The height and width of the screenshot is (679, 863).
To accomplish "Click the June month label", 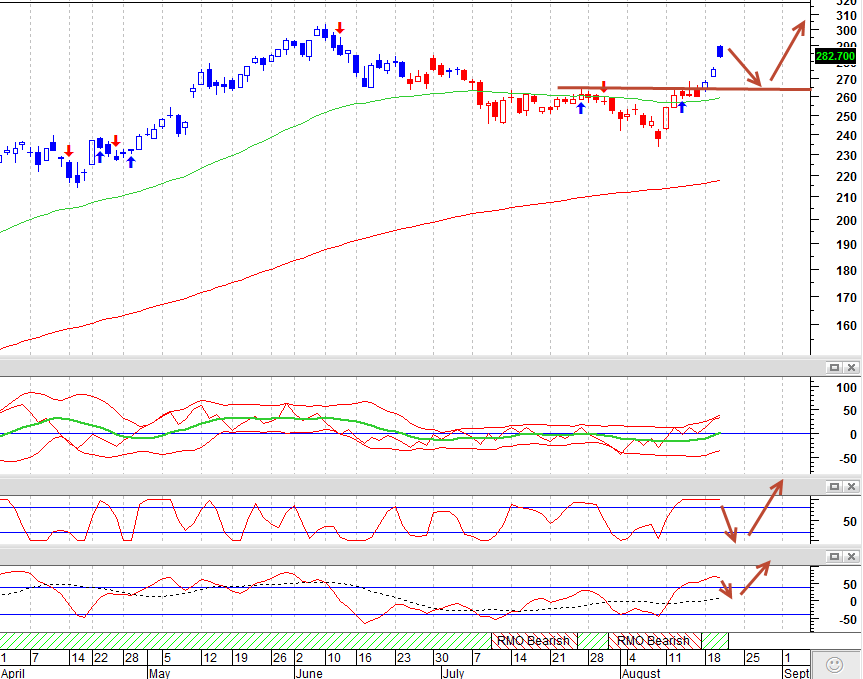I will (309, 673).
